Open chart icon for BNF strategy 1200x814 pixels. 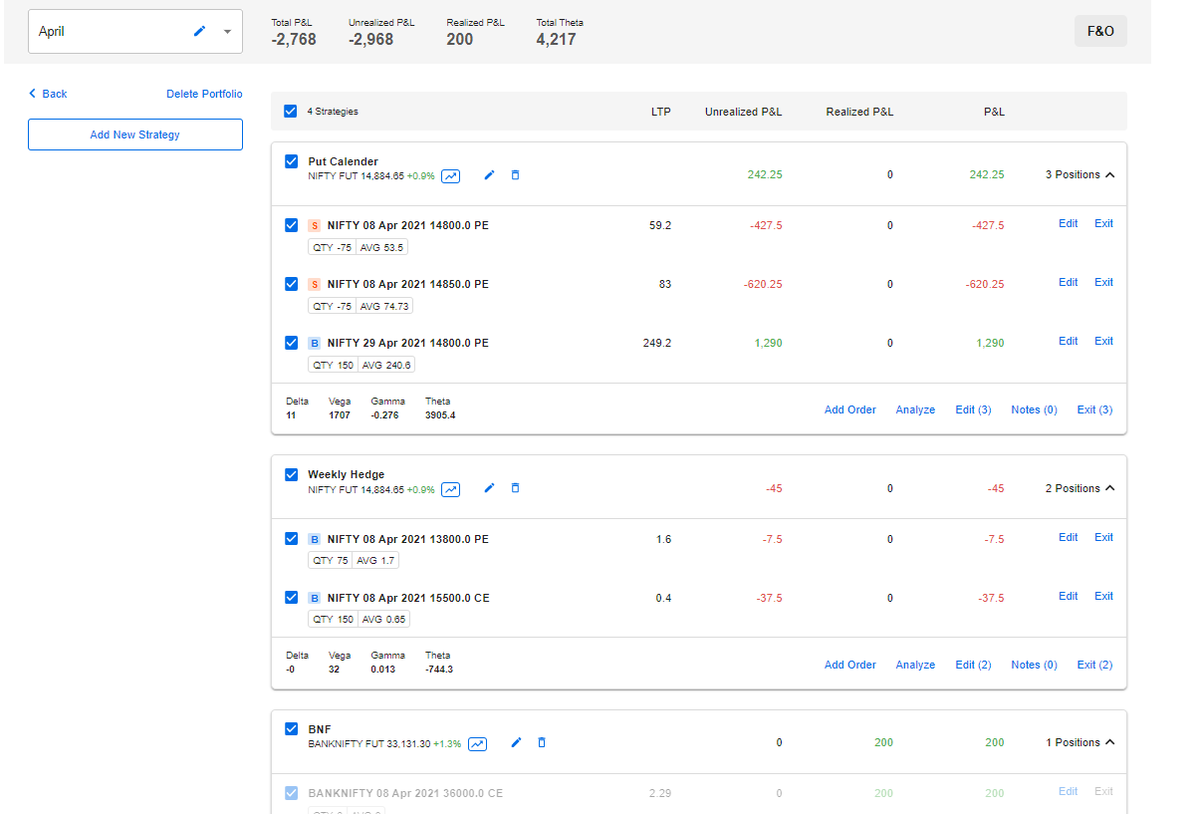pos(478,744)
